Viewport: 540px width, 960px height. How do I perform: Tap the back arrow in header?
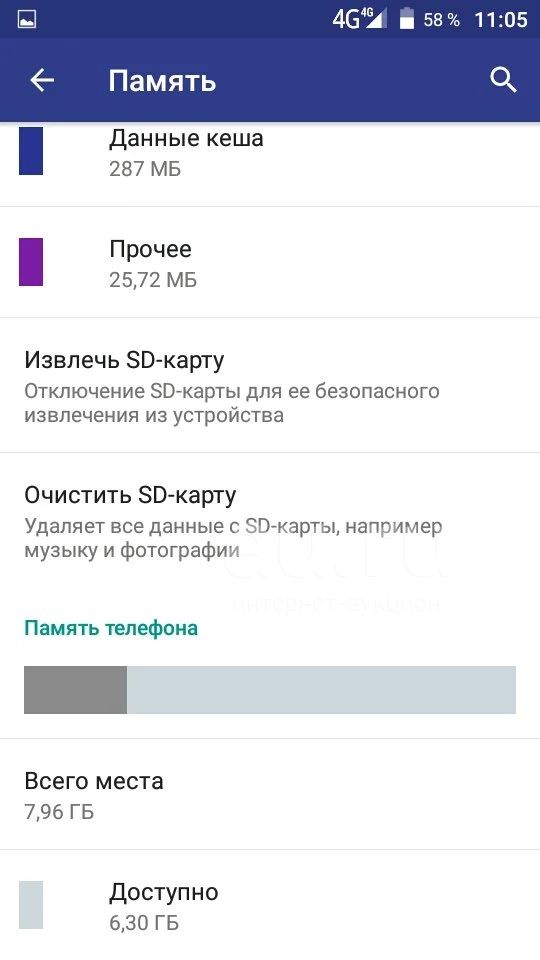click(42, 80)
